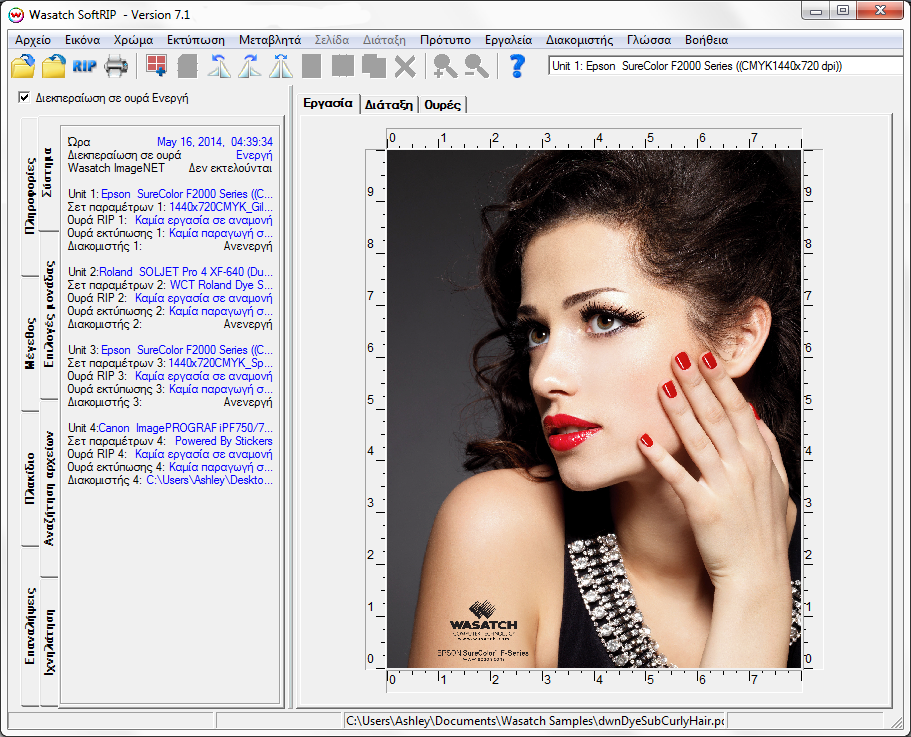The height and width of the screenshot is (737, 911).
Task: Click the printer icon in toolbar
Action: click(x=117, y=67)
